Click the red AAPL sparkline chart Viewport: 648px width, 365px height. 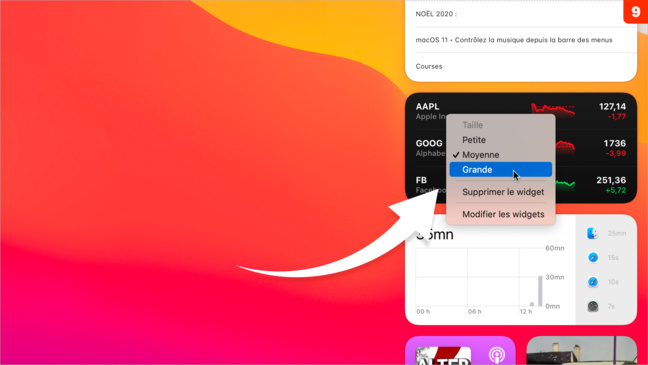553,110
